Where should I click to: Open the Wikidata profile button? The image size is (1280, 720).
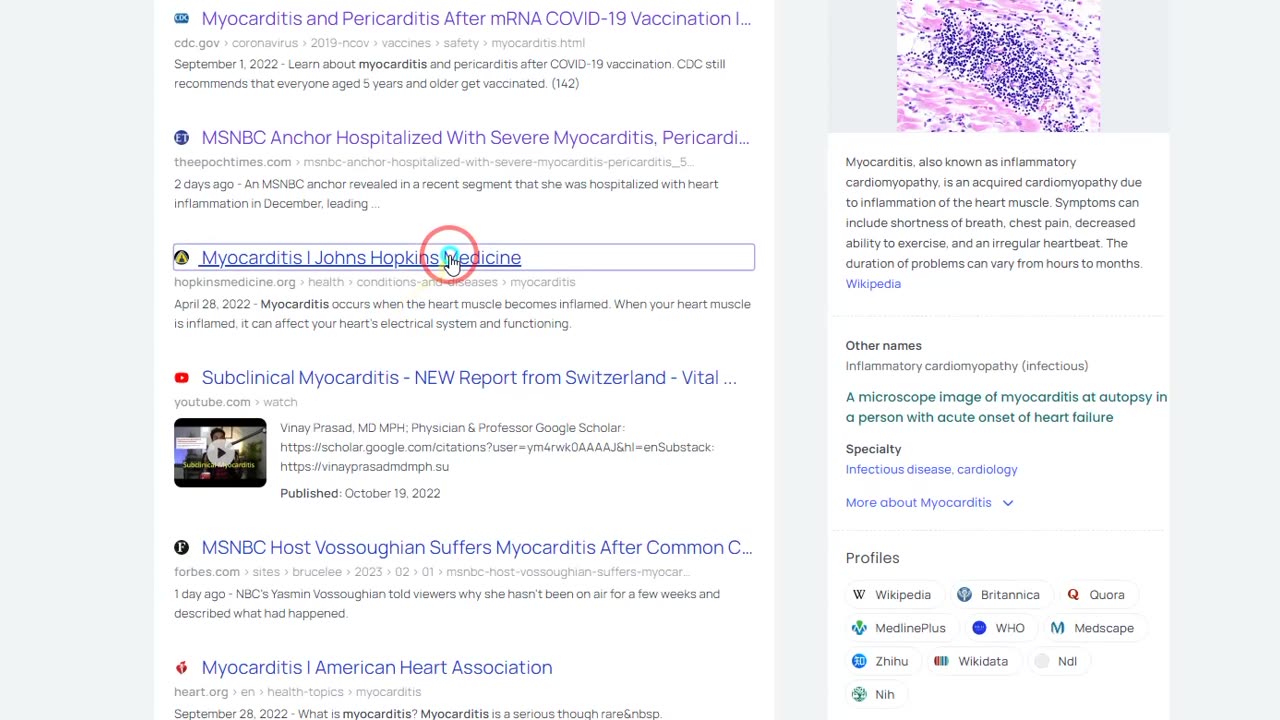(x=972, y=661)
